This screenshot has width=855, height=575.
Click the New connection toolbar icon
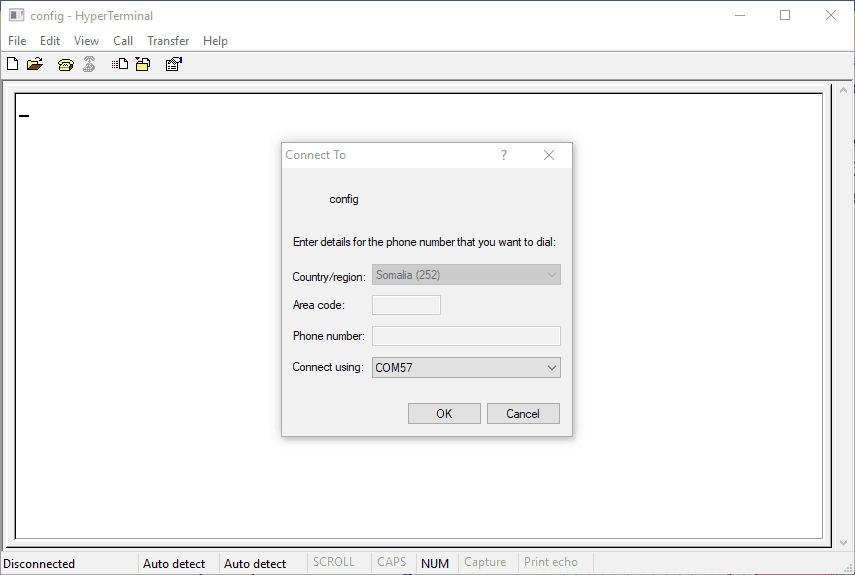point(12,65)
